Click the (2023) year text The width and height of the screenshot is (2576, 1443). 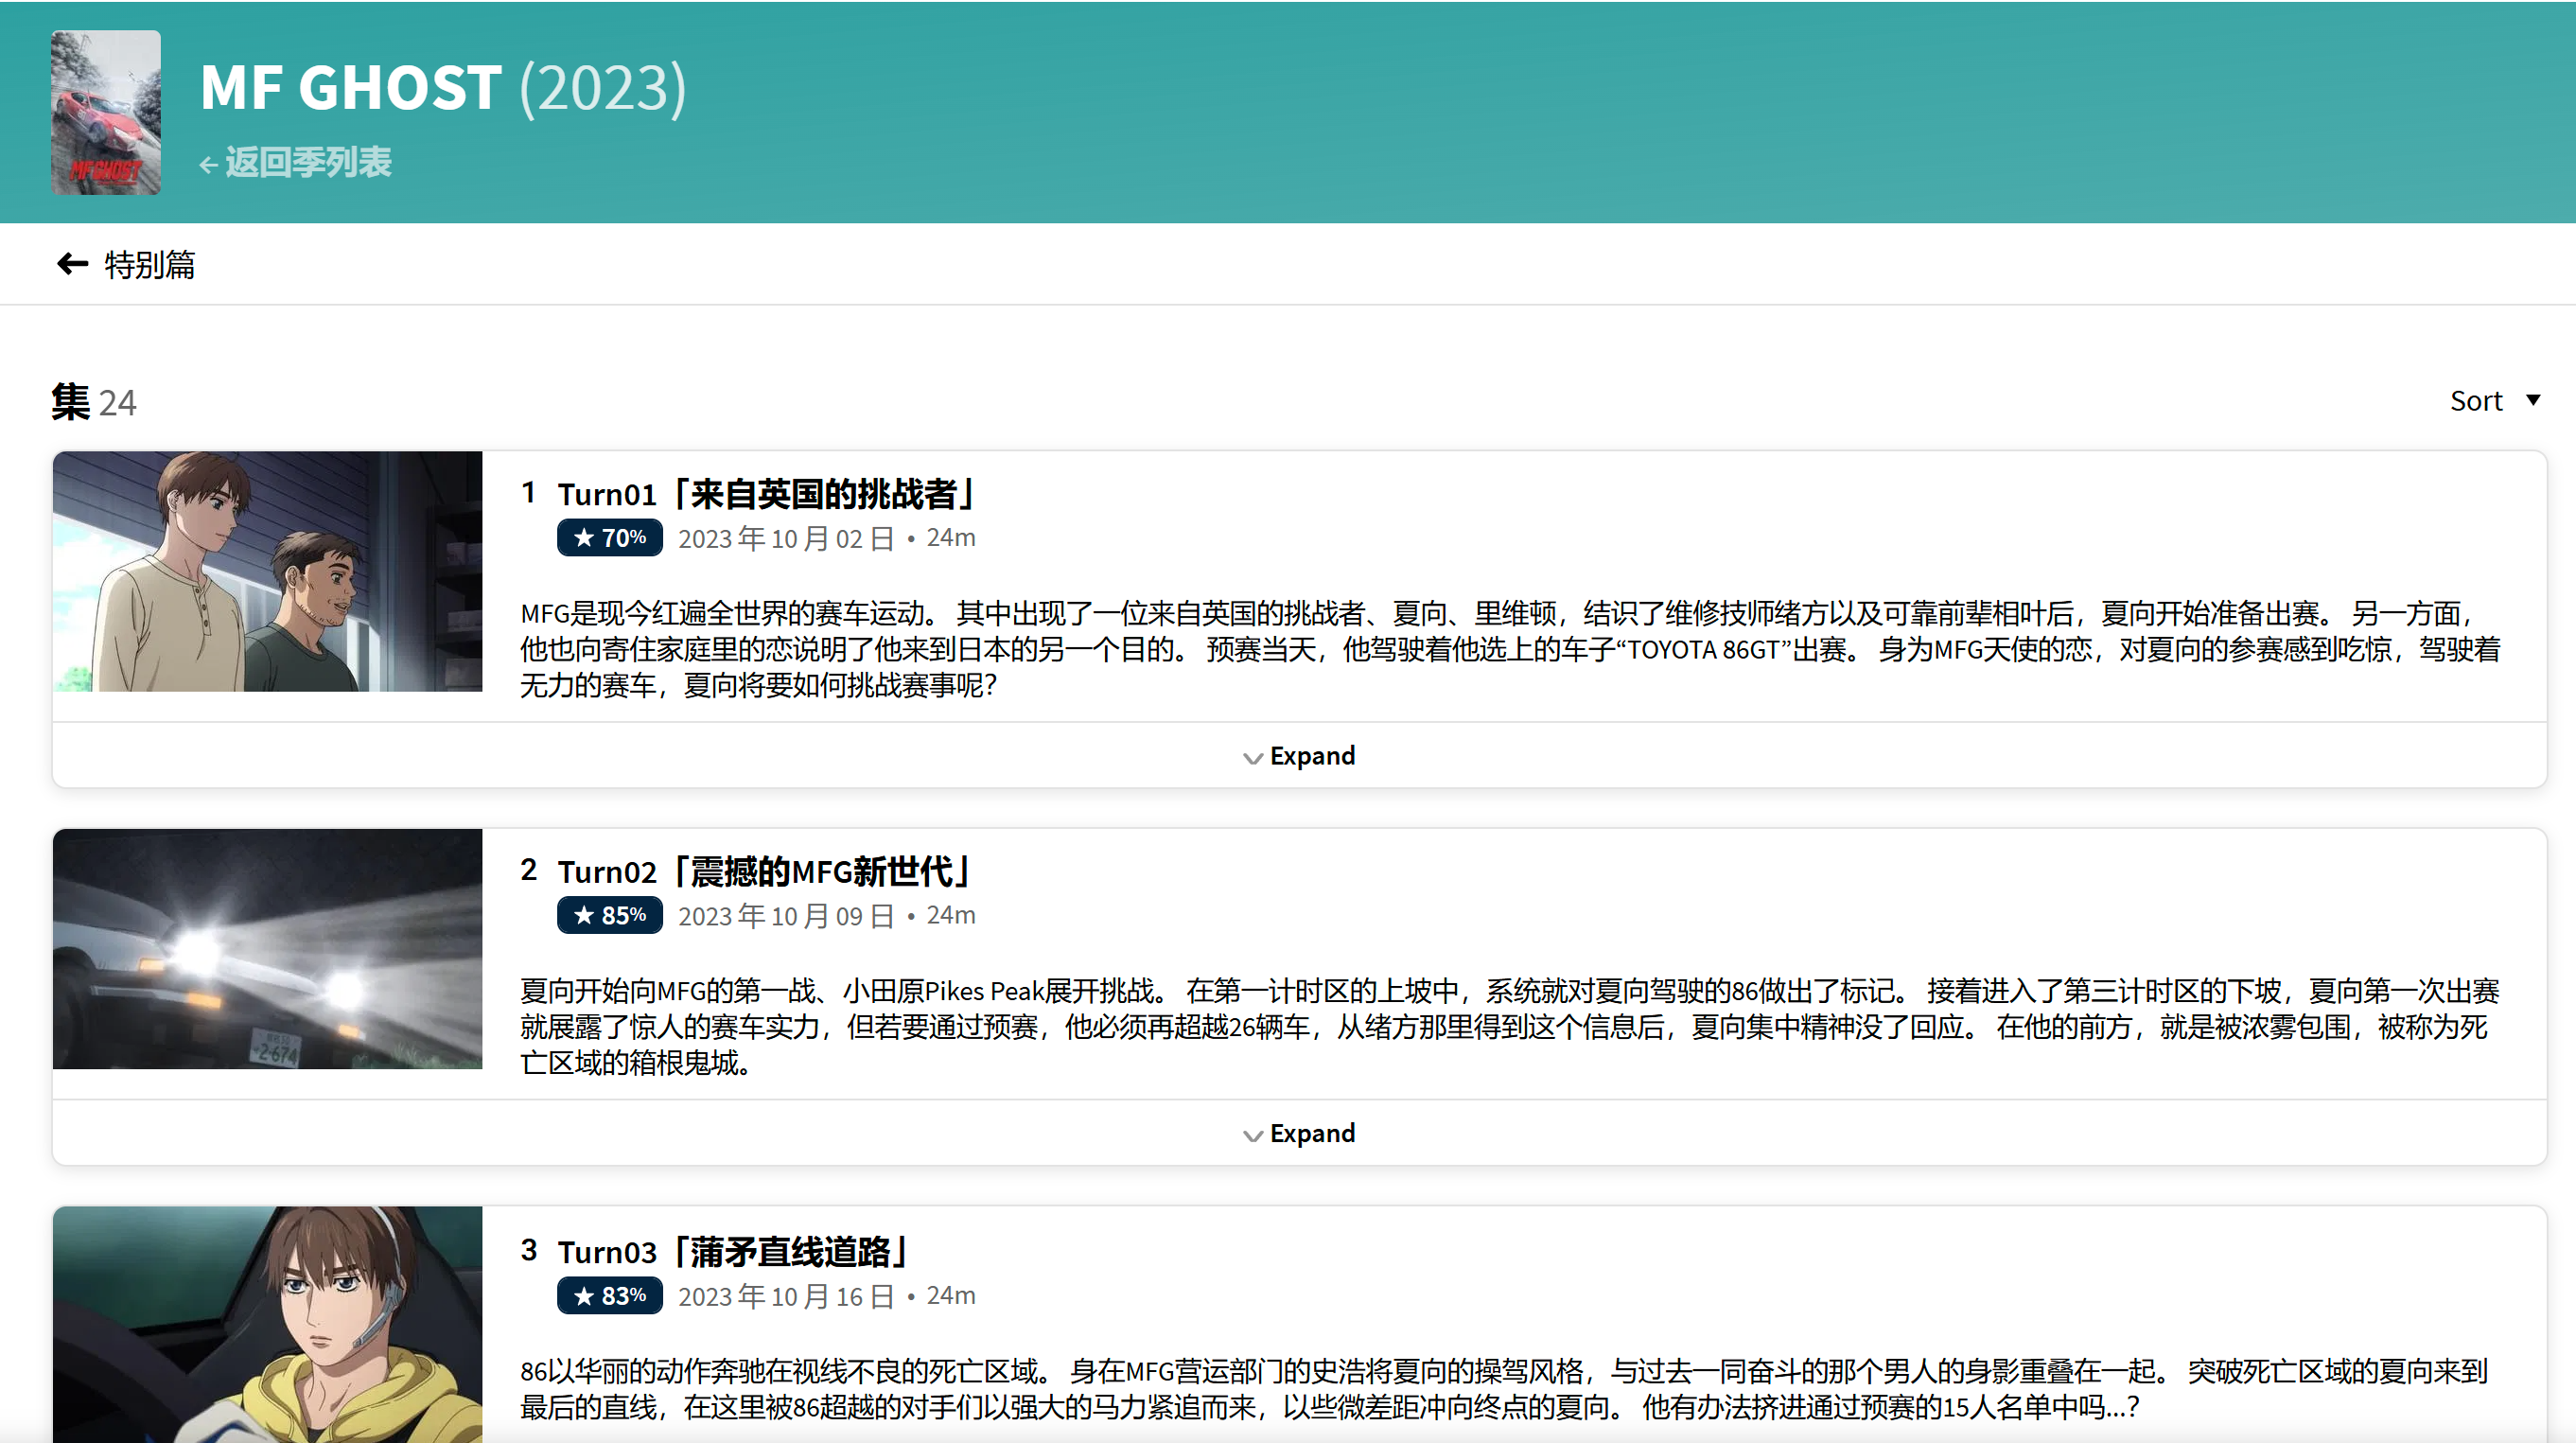point(603,88)
